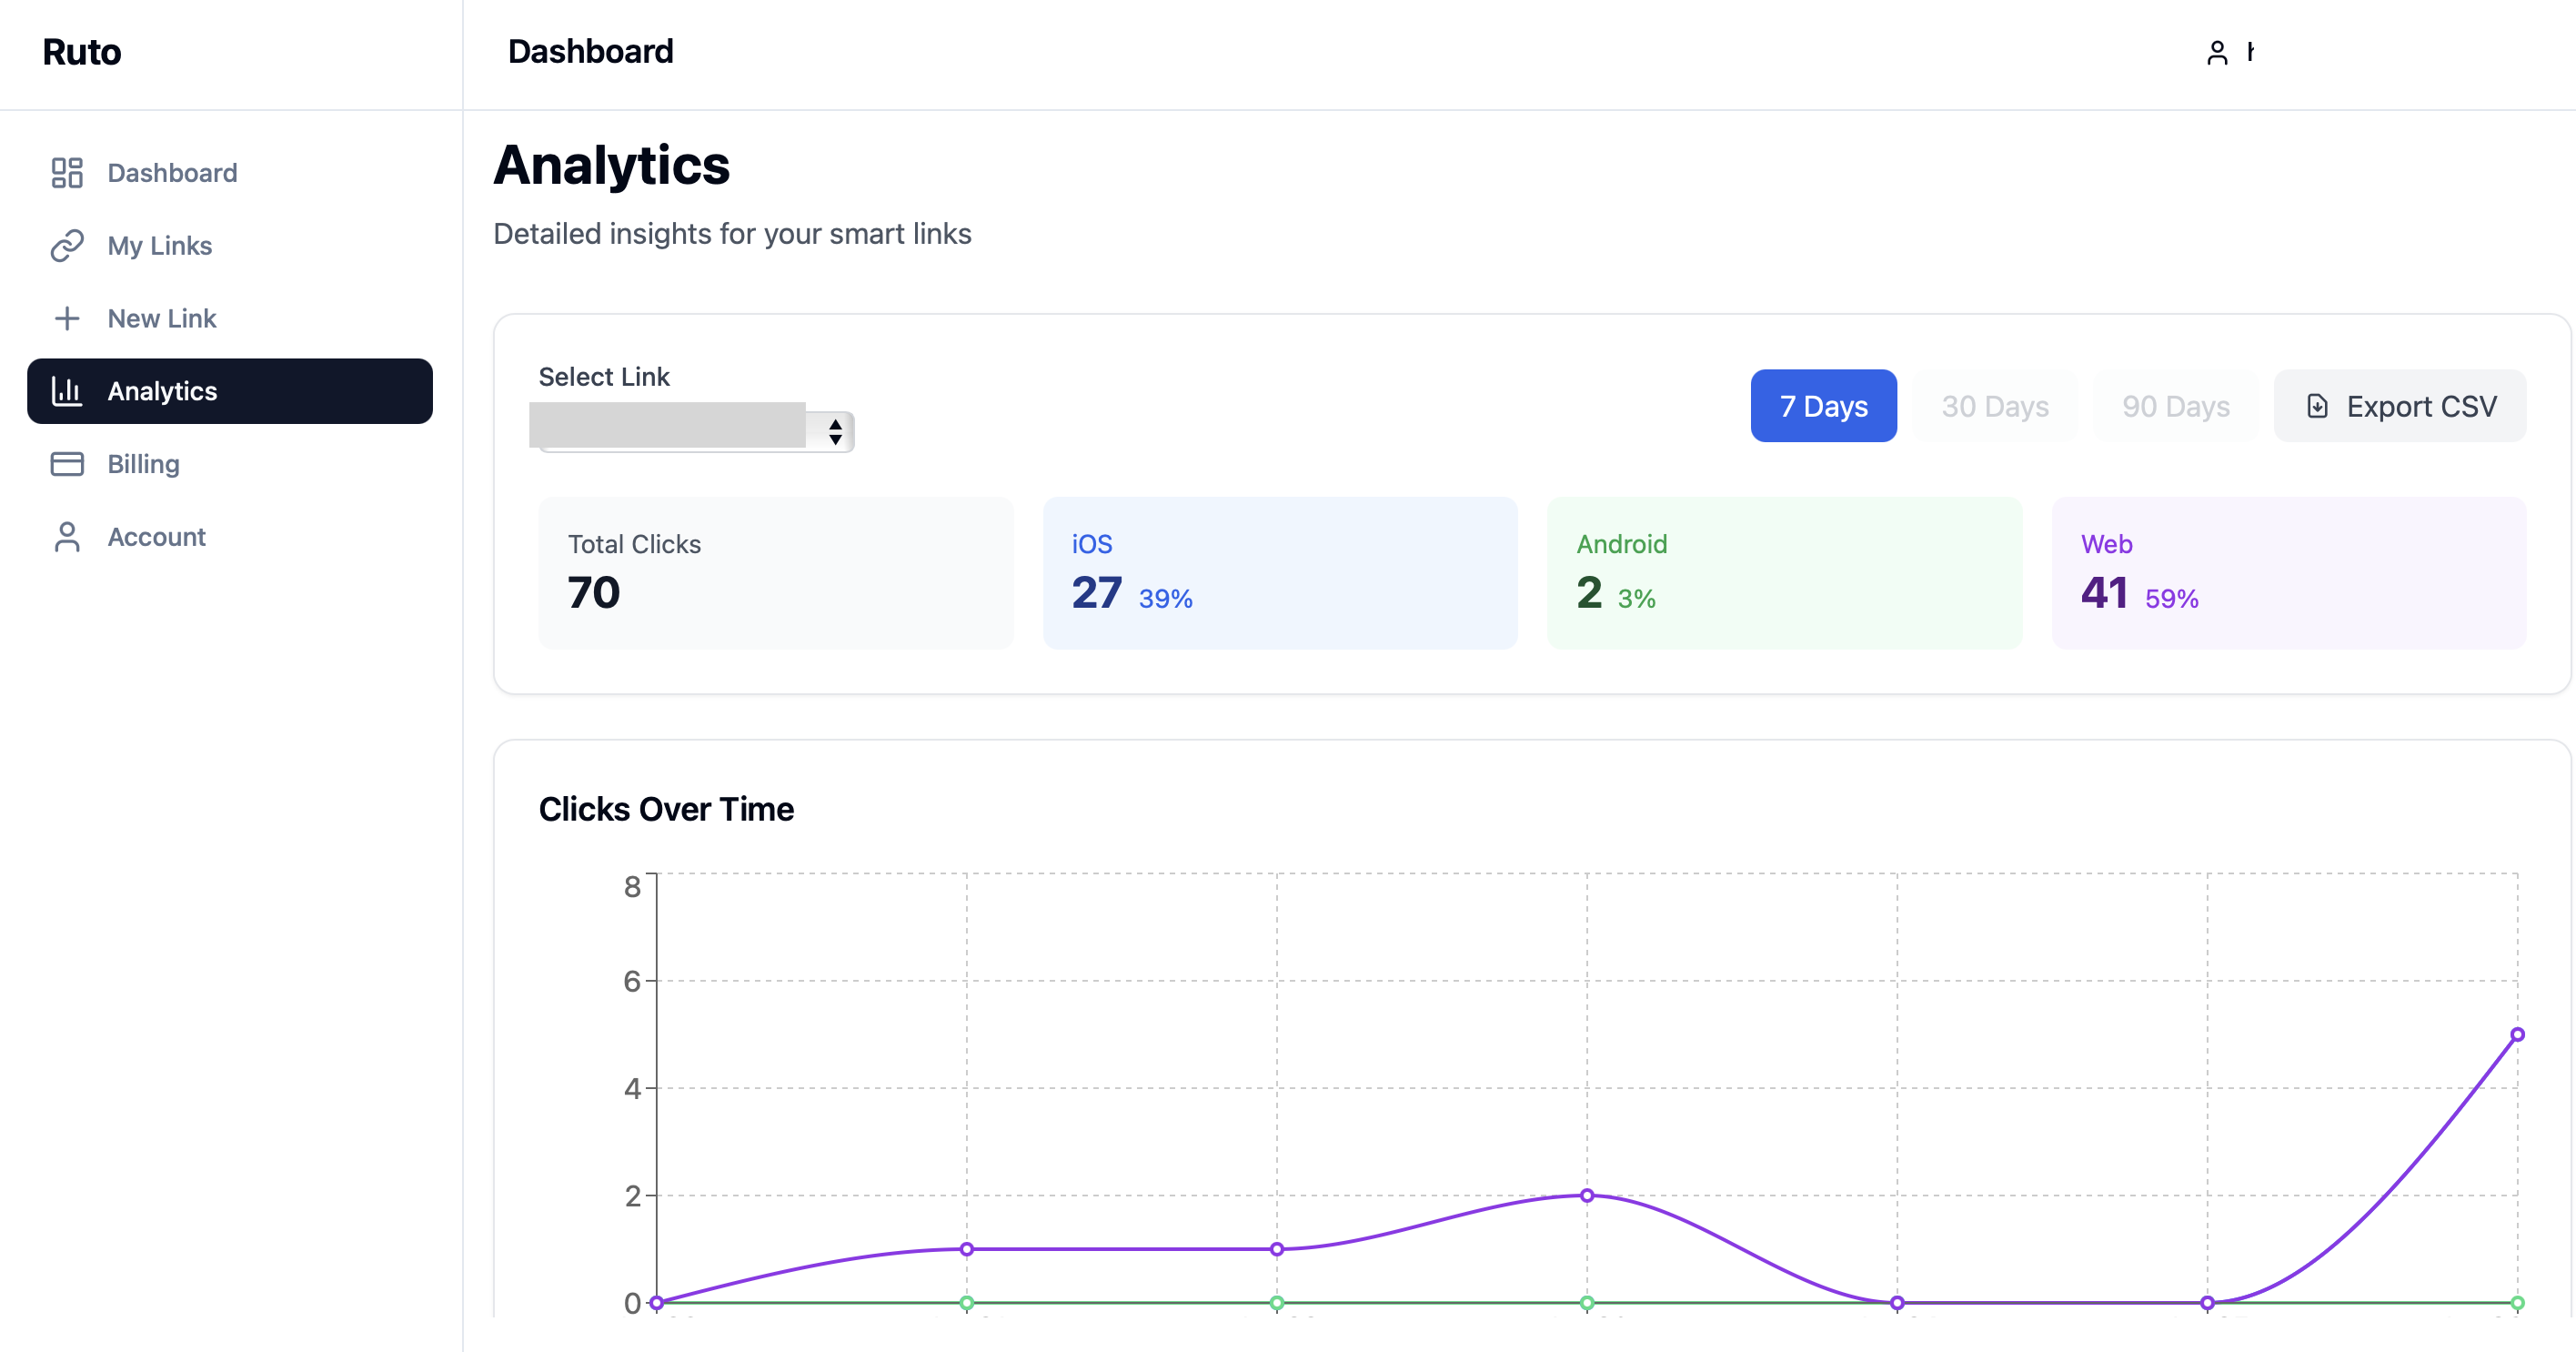
Task: Select the Analytics bar chart icon
Action: 67,391
